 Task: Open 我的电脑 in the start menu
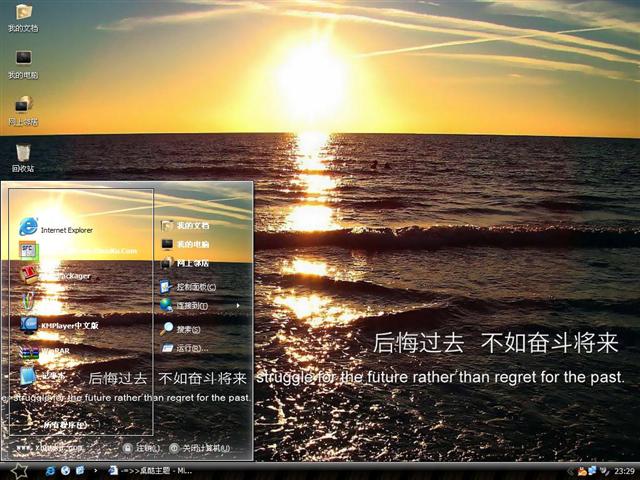point(185,244)
